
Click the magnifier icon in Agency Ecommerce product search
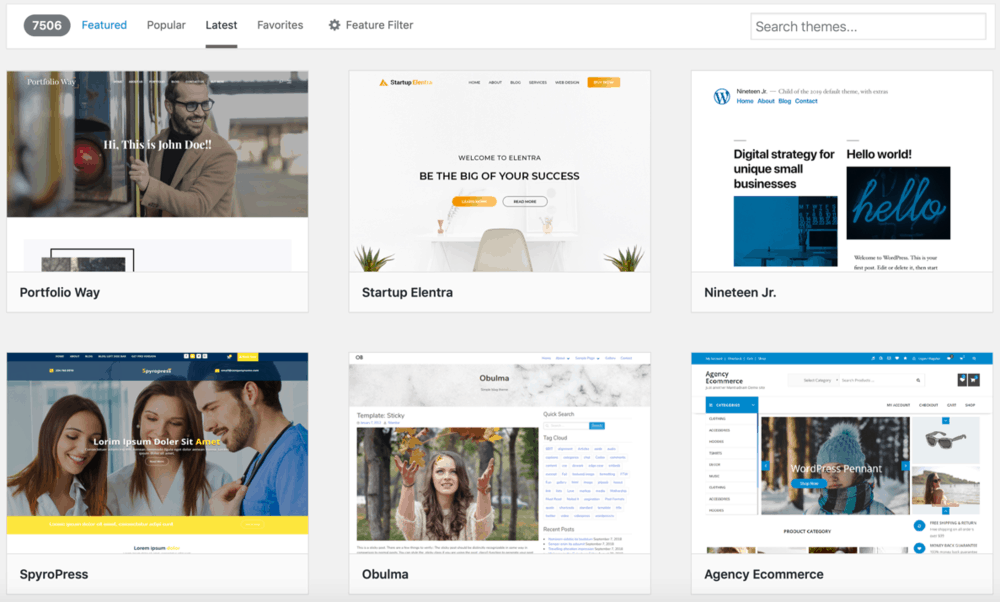click(x=918, y=380)
